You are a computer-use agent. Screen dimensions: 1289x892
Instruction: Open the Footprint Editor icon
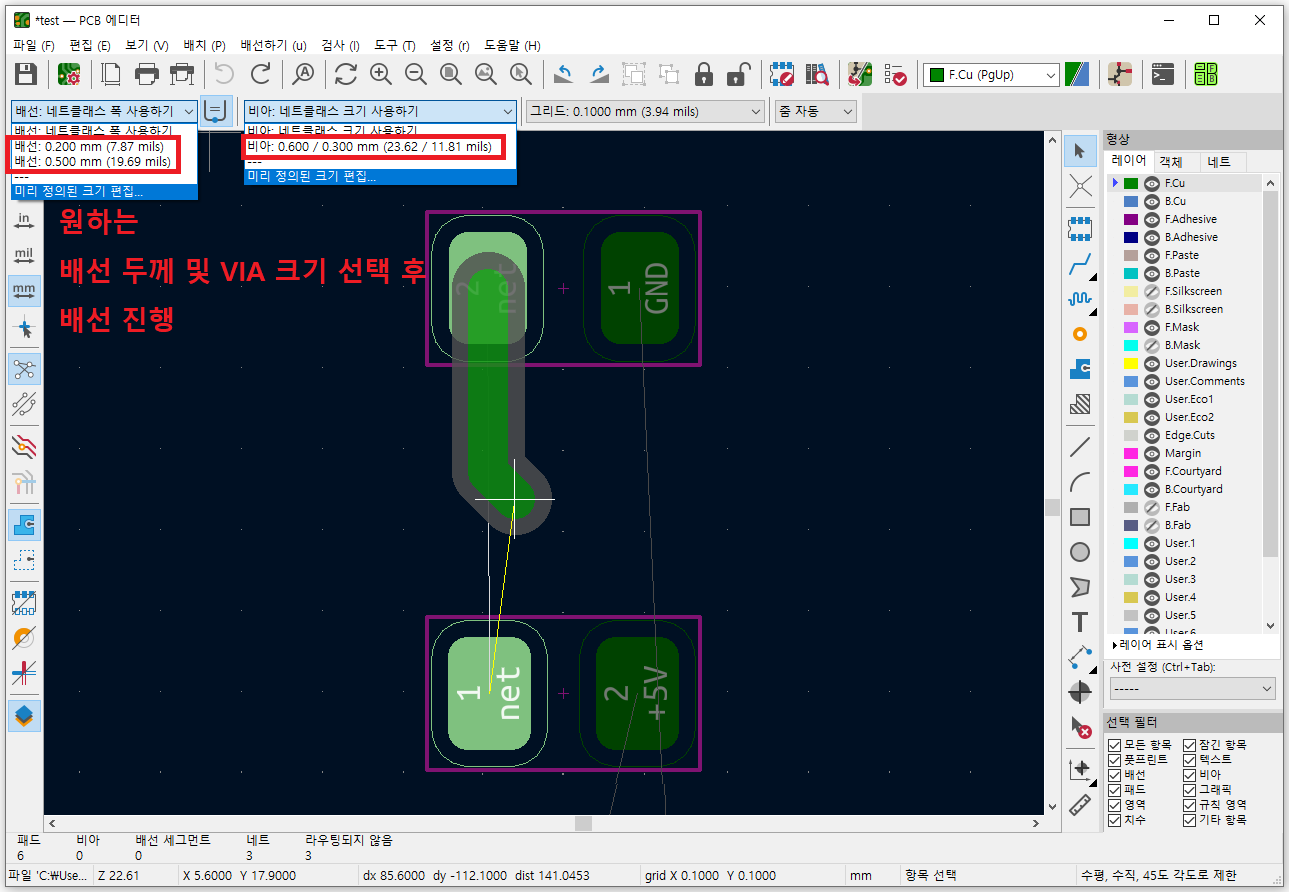pyautogui.click(x=782, y=73)
